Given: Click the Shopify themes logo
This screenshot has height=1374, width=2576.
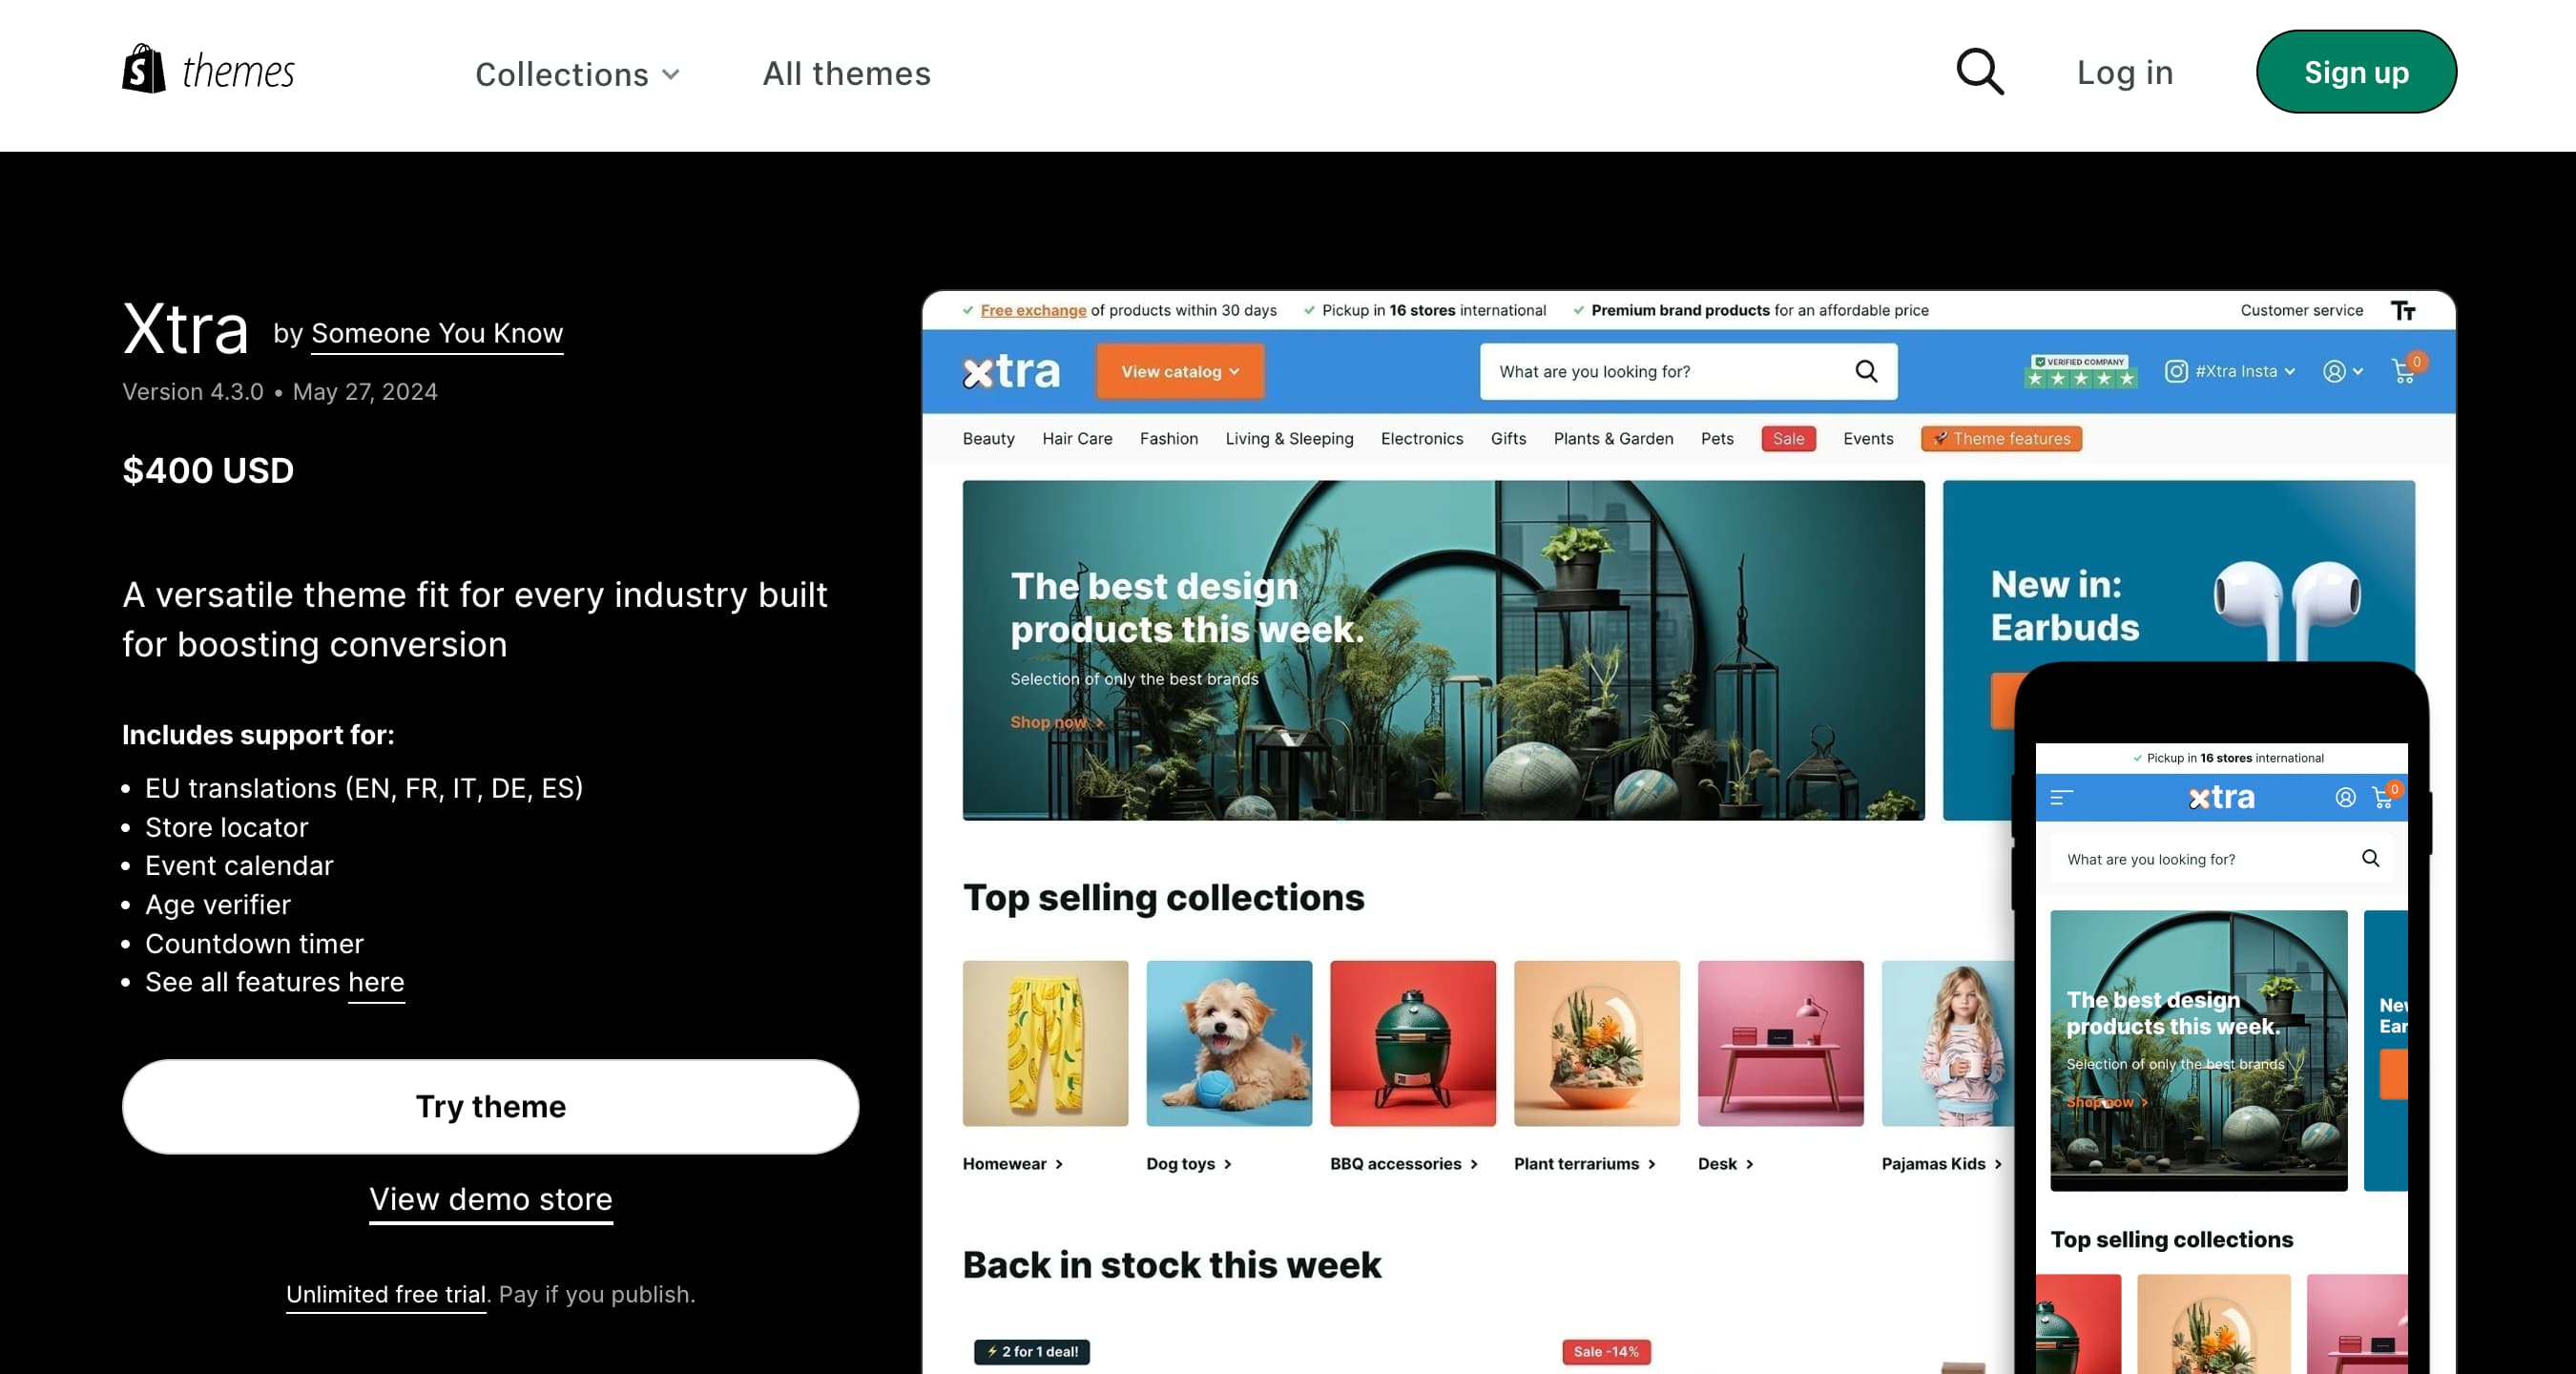Looking at the screenshot, I should point(208,70).
